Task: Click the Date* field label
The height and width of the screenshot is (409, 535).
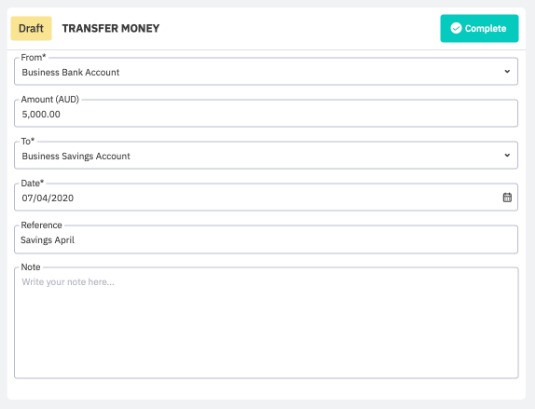Action: pyautogui.click(x=32, y=183)
